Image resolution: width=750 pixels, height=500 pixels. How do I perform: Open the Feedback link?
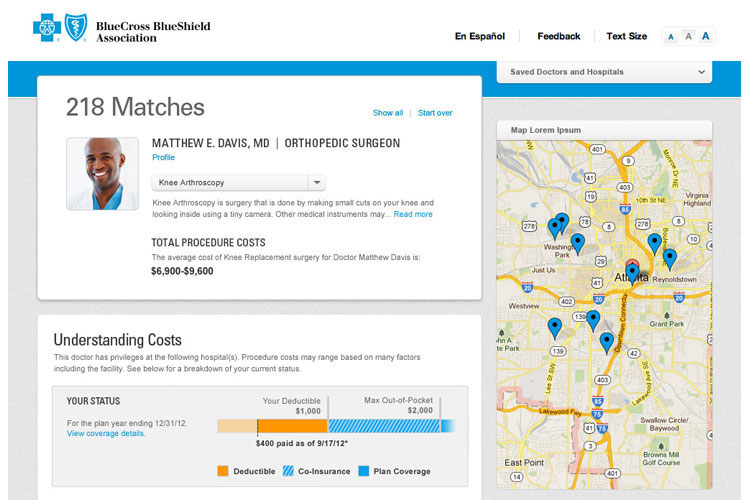pyautogui.click(x=559, y=36)
